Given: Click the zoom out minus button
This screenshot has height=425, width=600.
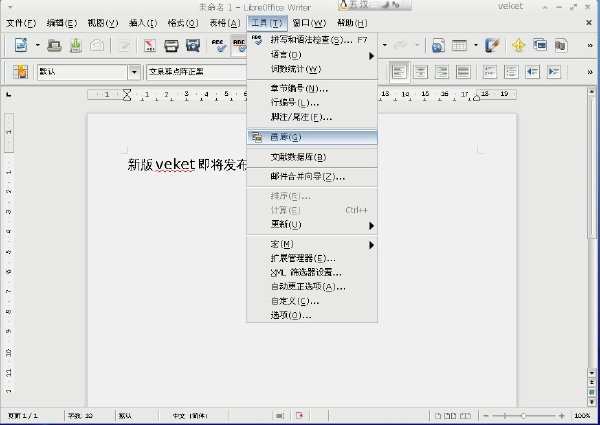Looking at the screenshot, I should [x=486, y=416].
